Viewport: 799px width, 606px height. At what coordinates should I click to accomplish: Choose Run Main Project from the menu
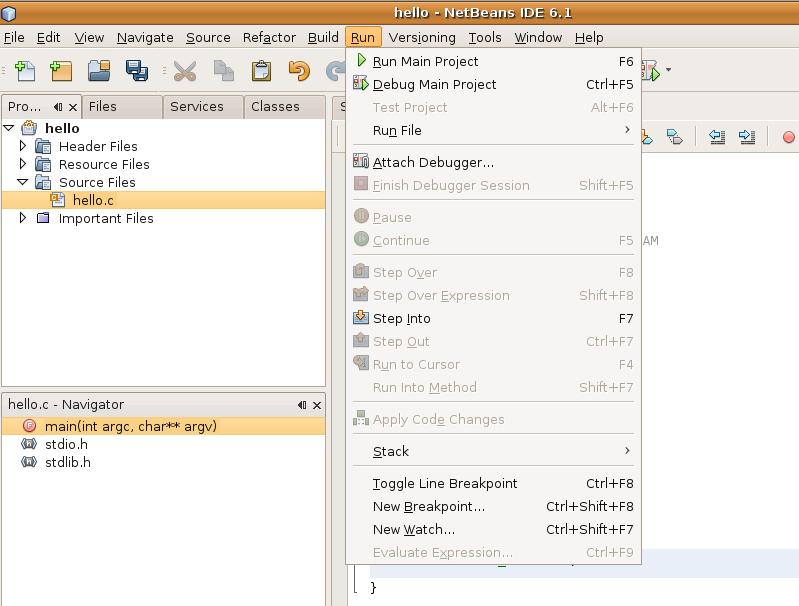(x=493, y=61)
